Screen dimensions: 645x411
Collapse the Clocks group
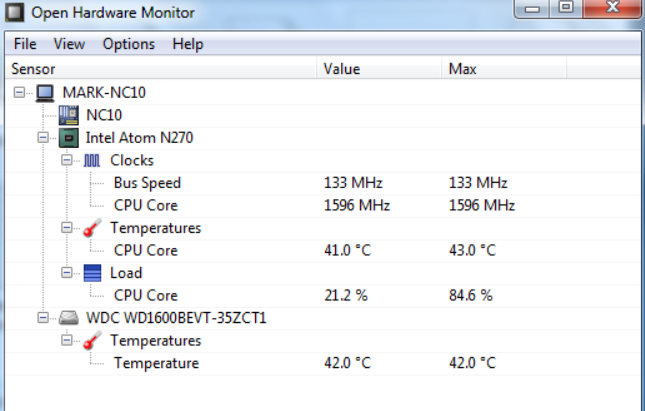[67, 160]
